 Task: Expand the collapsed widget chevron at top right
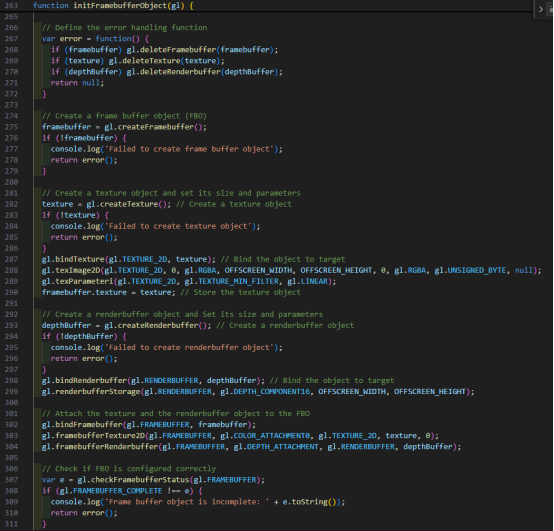pyautogui.click(x=541, y=9)
